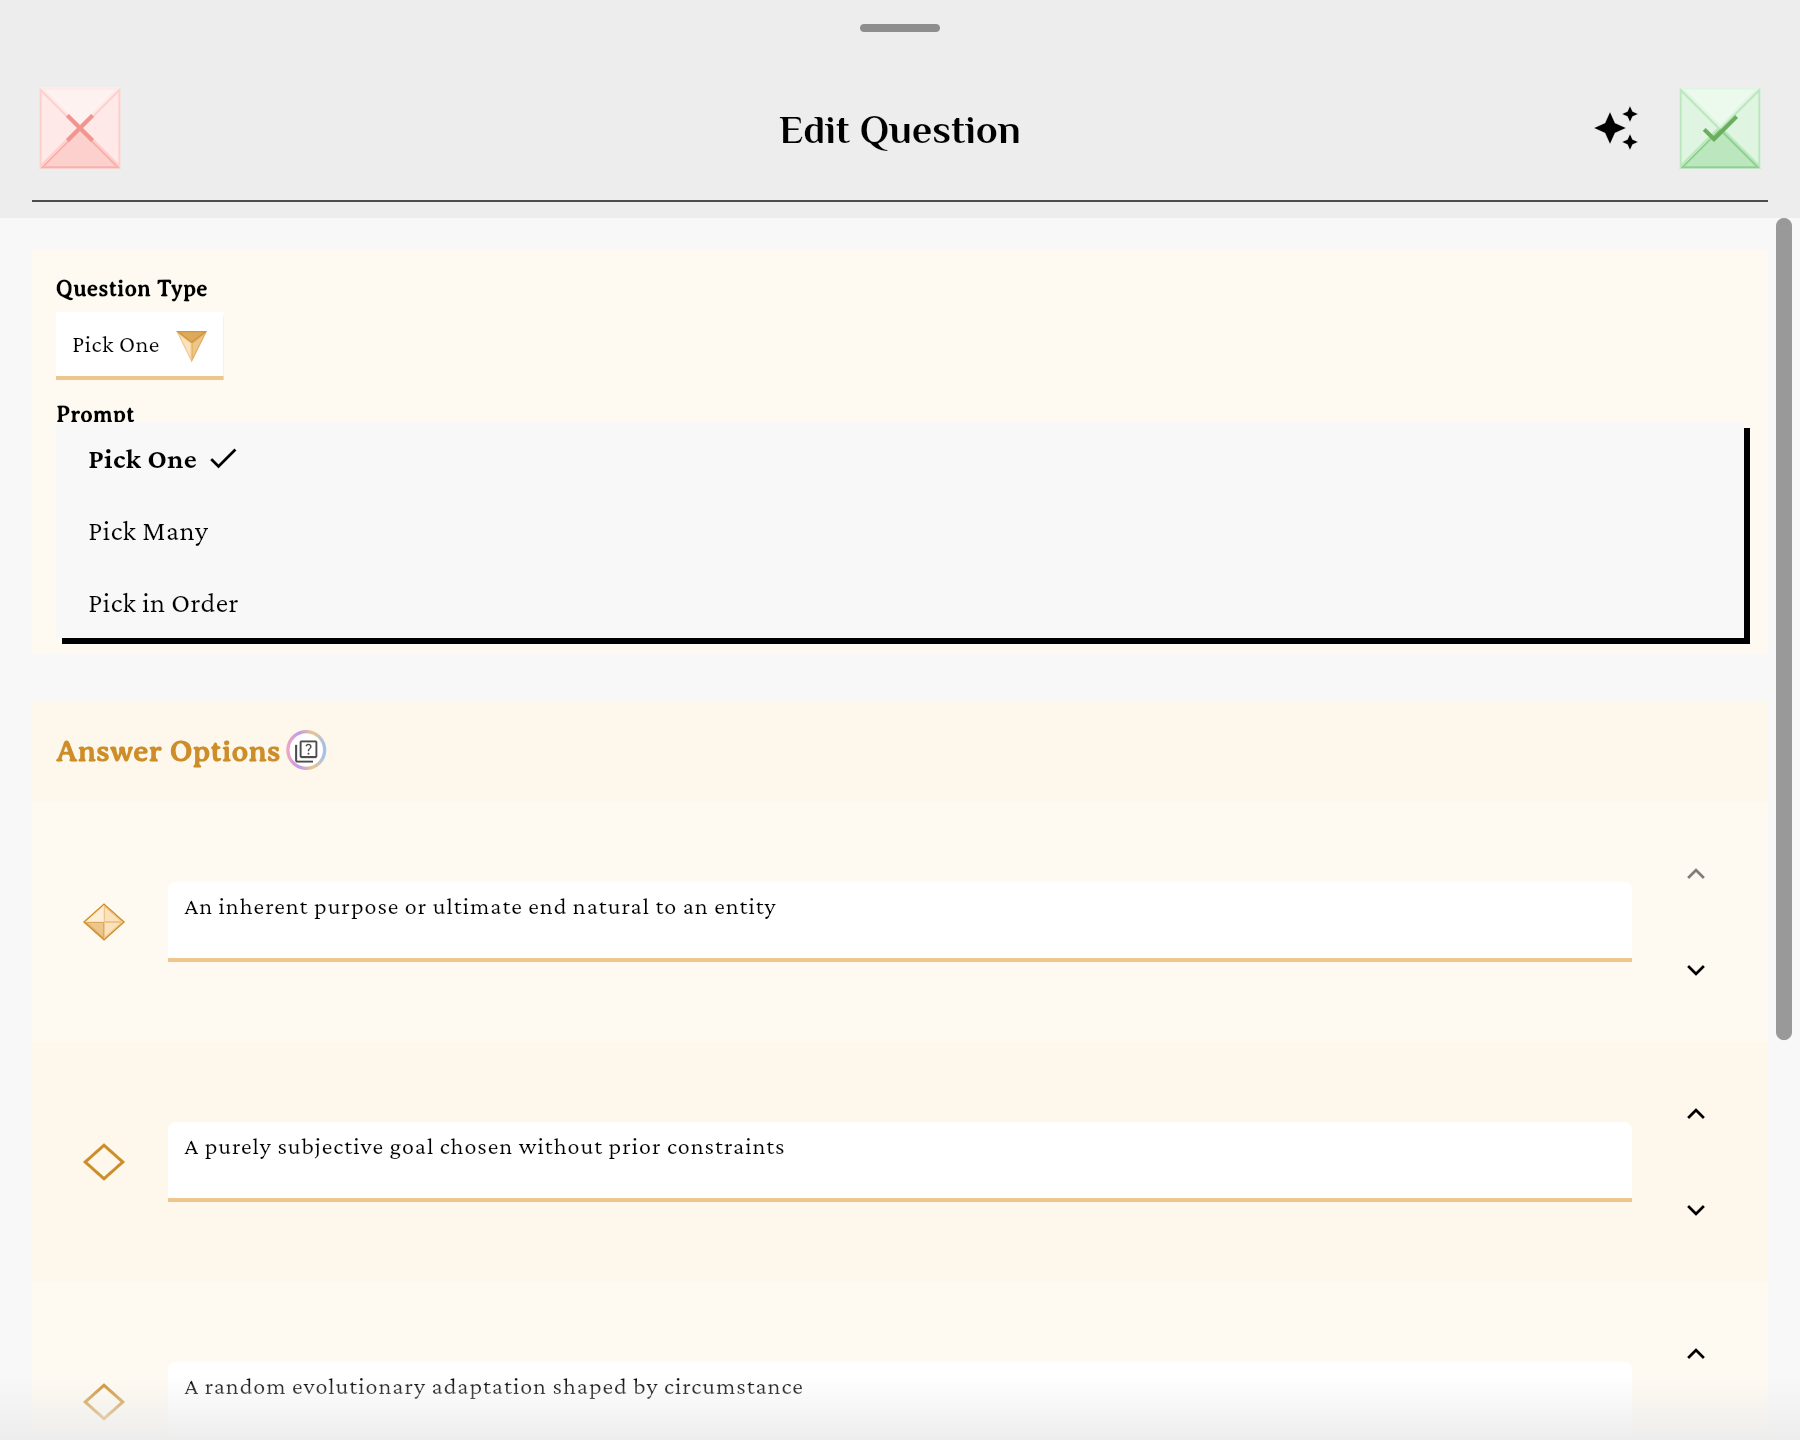Confirm changes with the green checkmark button
1800x1440 pixels.
coord(1720,128)
